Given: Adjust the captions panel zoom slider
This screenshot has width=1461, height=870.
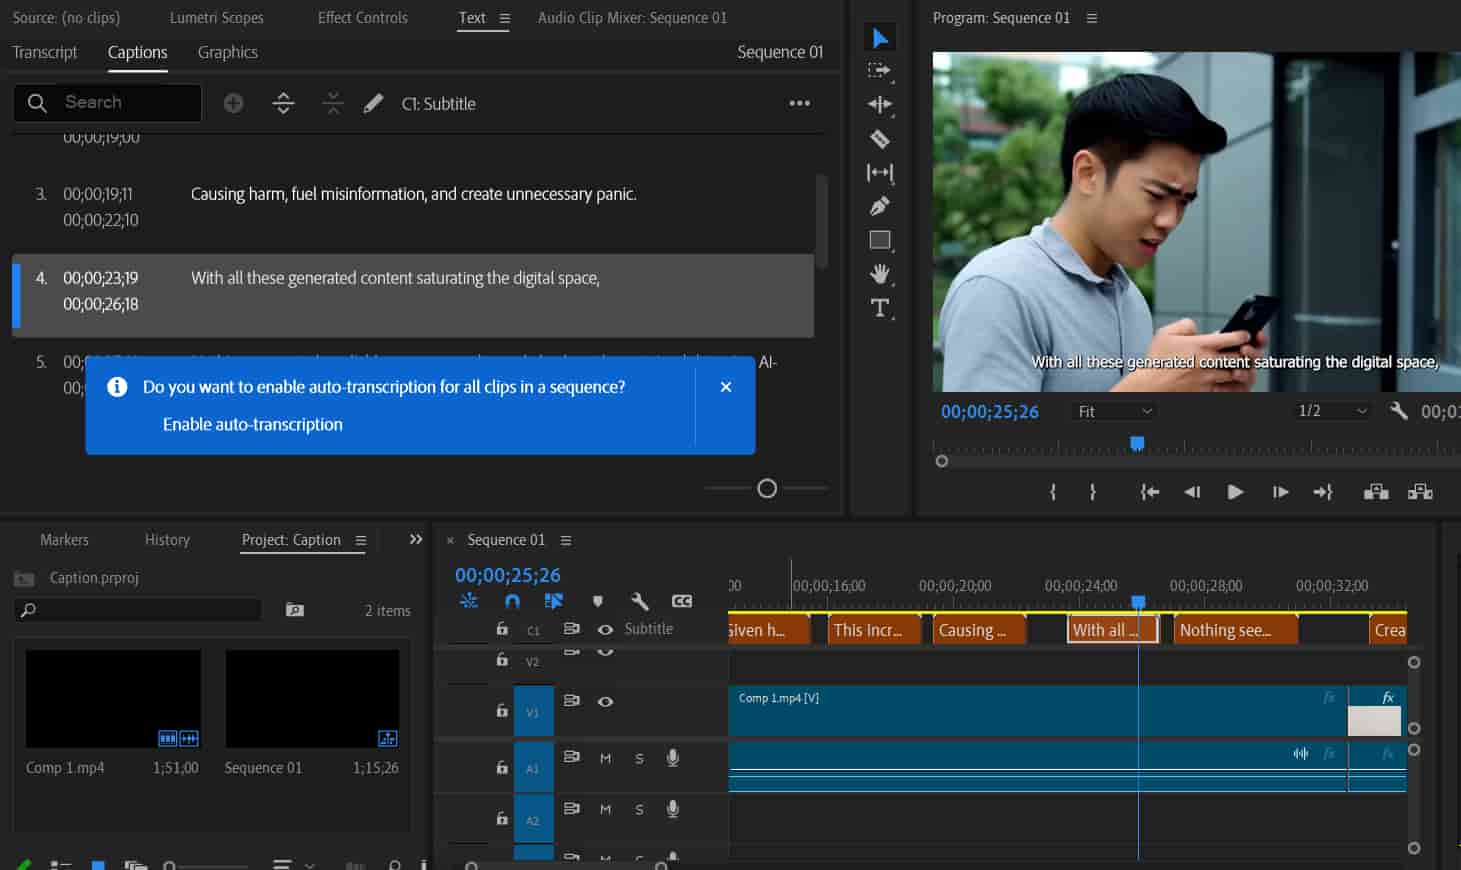Looking at the screenshot, I should pos(767,488).
